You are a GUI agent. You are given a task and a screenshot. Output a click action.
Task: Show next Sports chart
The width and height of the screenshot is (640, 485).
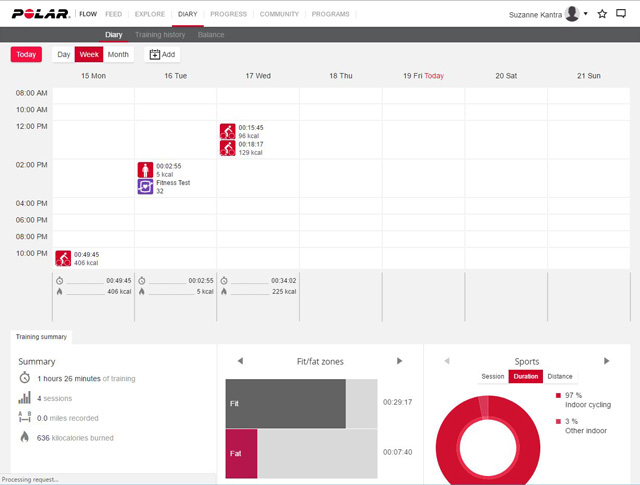[607, 361]
